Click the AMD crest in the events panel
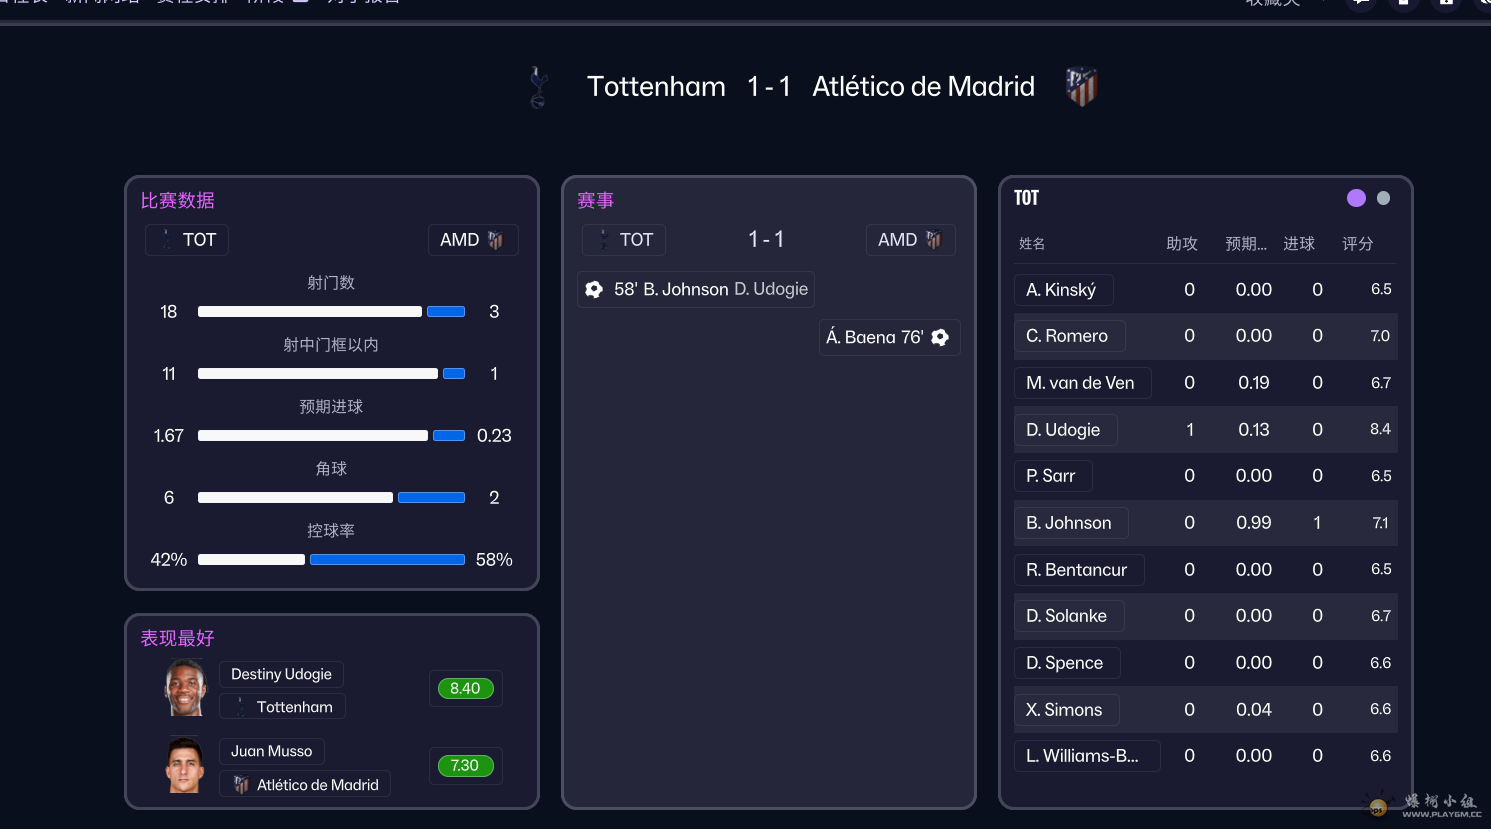The width and height of the screenshot is (1491, 829). point(933,240)
